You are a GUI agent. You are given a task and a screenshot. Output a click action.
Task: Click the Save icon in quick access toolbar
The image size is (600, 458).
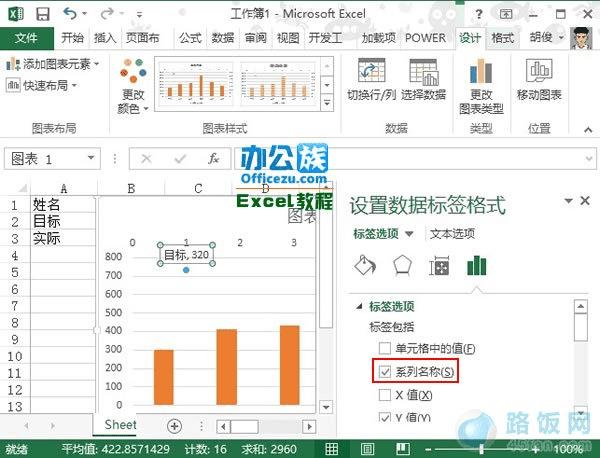pos(42,14)
